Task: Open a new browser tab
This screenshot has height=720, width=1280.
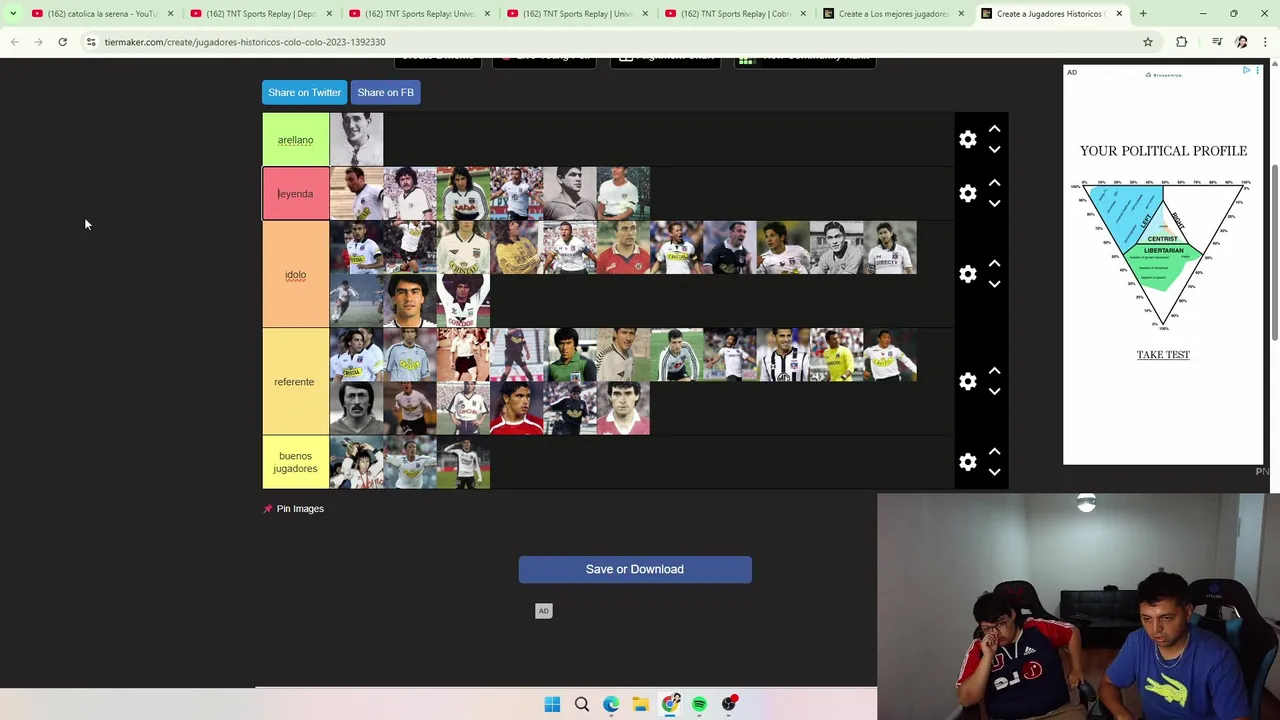Action: tap(1143, 14)
